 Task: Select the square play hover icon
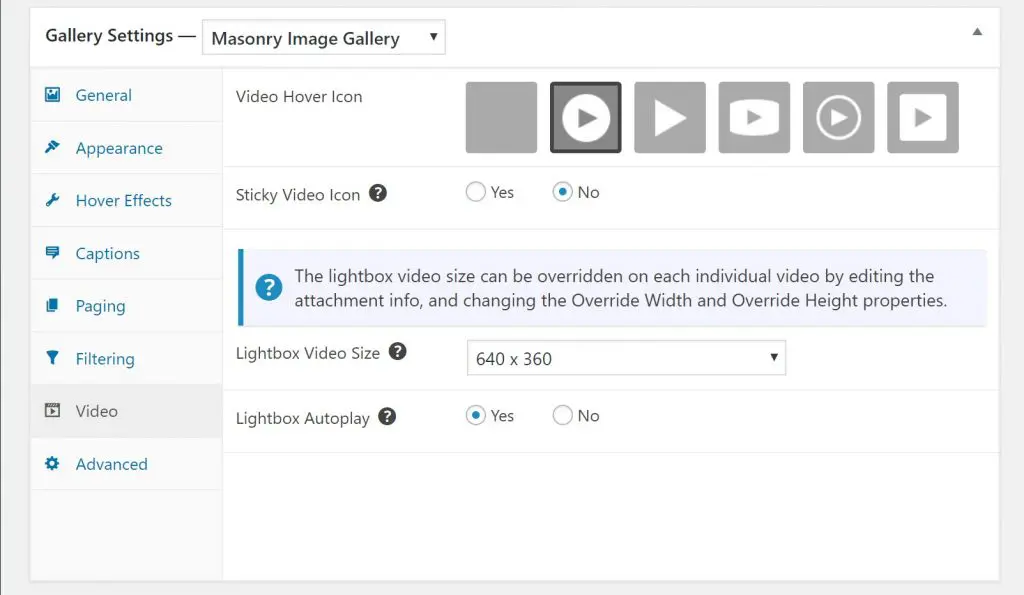922,118
